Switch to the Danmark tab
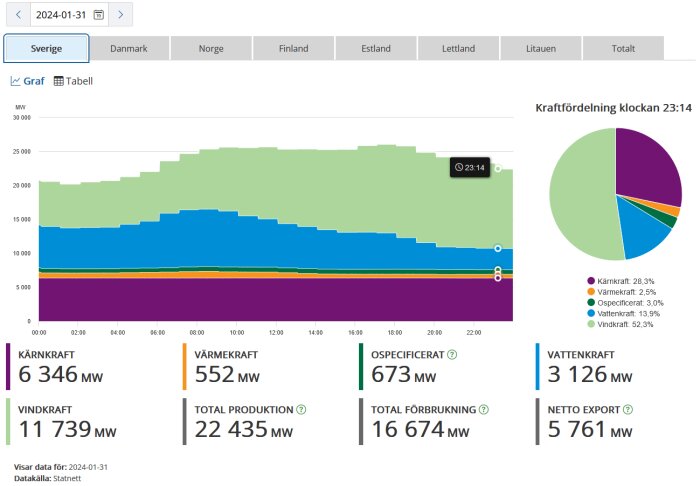Screen dimensions: 700x486 coord(129,48)
